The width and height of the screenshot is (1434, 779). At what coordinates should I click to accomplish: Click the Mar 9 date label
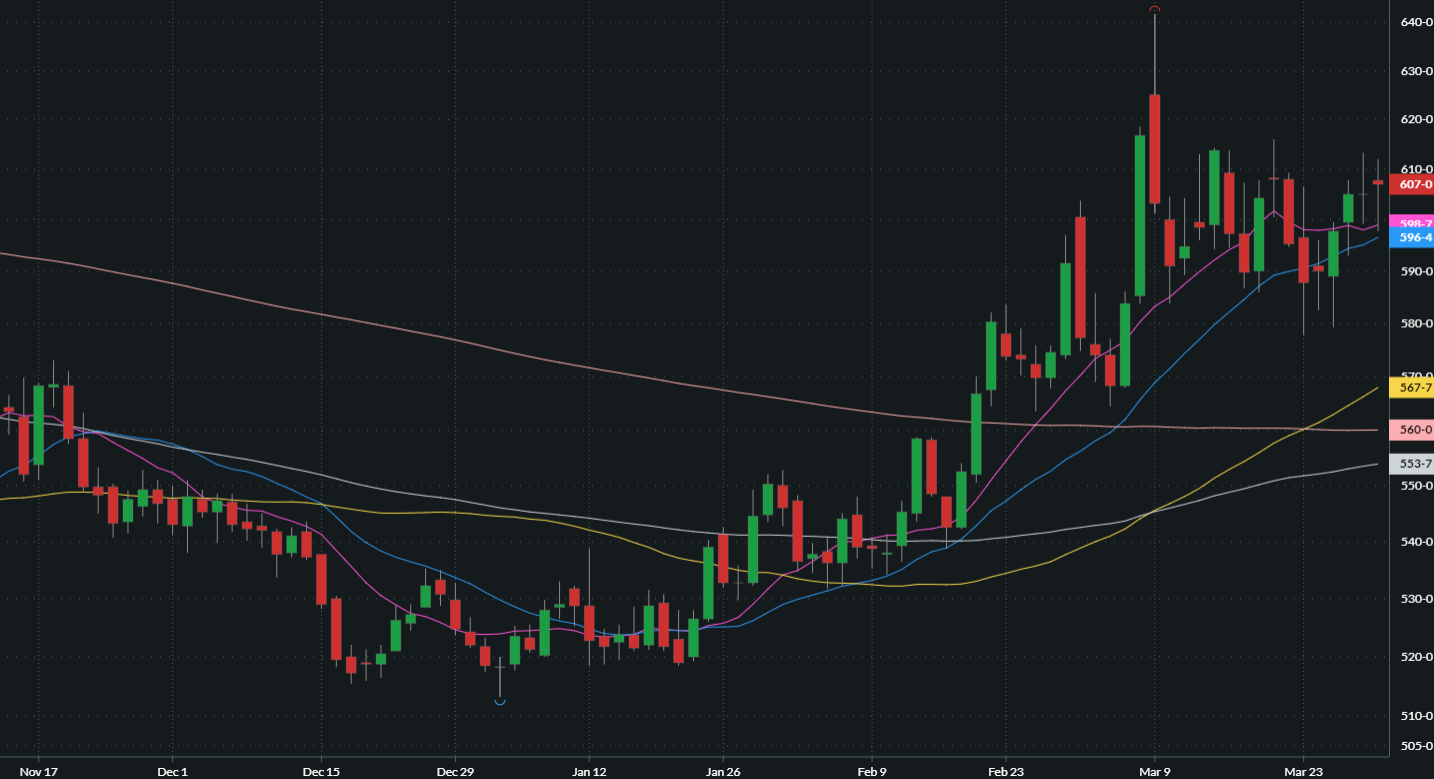(x=1154, y=772)
